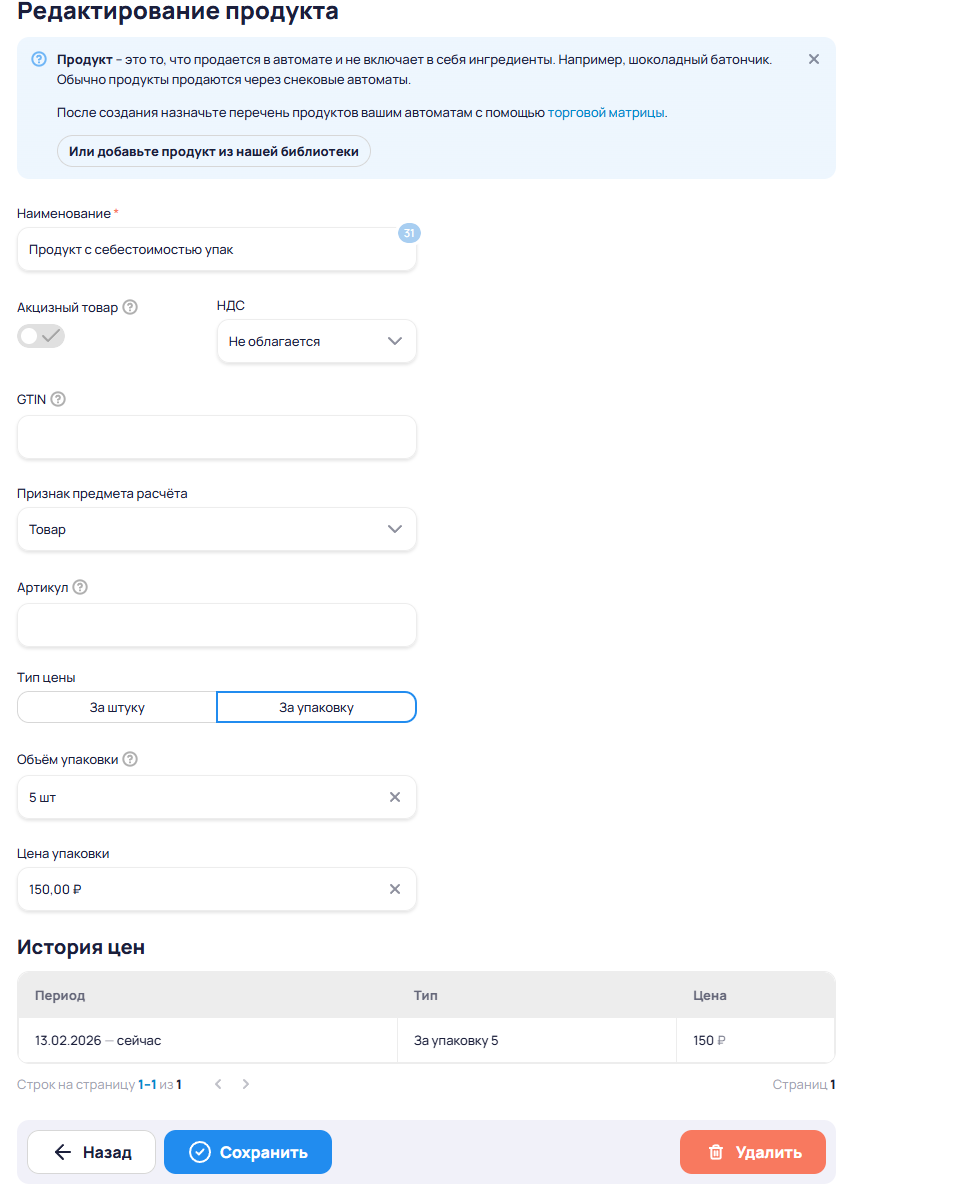Clear the Цена упаковки field value
The height and width of the screenshot is (1197, 966).
[x=395, y=889]
